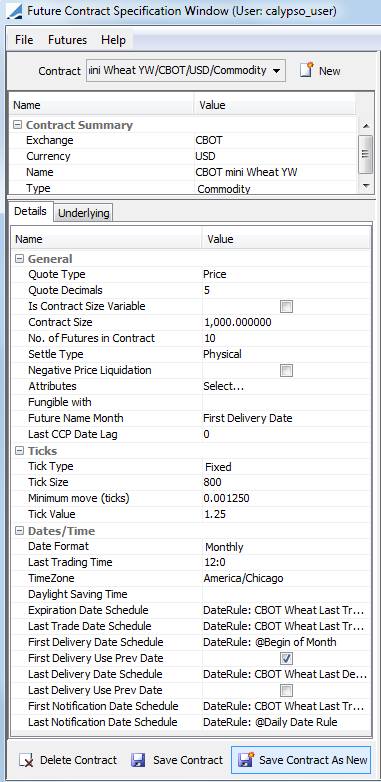
Task: Toggle Negative Price Liquidation checkbox
Action: [x=286, y=370]
